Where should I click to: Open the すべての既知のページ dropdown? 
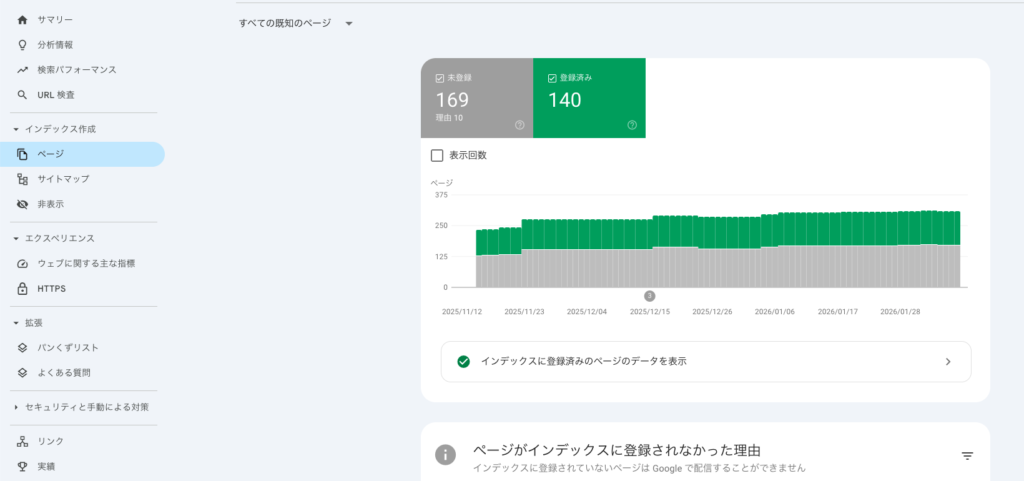296,23
